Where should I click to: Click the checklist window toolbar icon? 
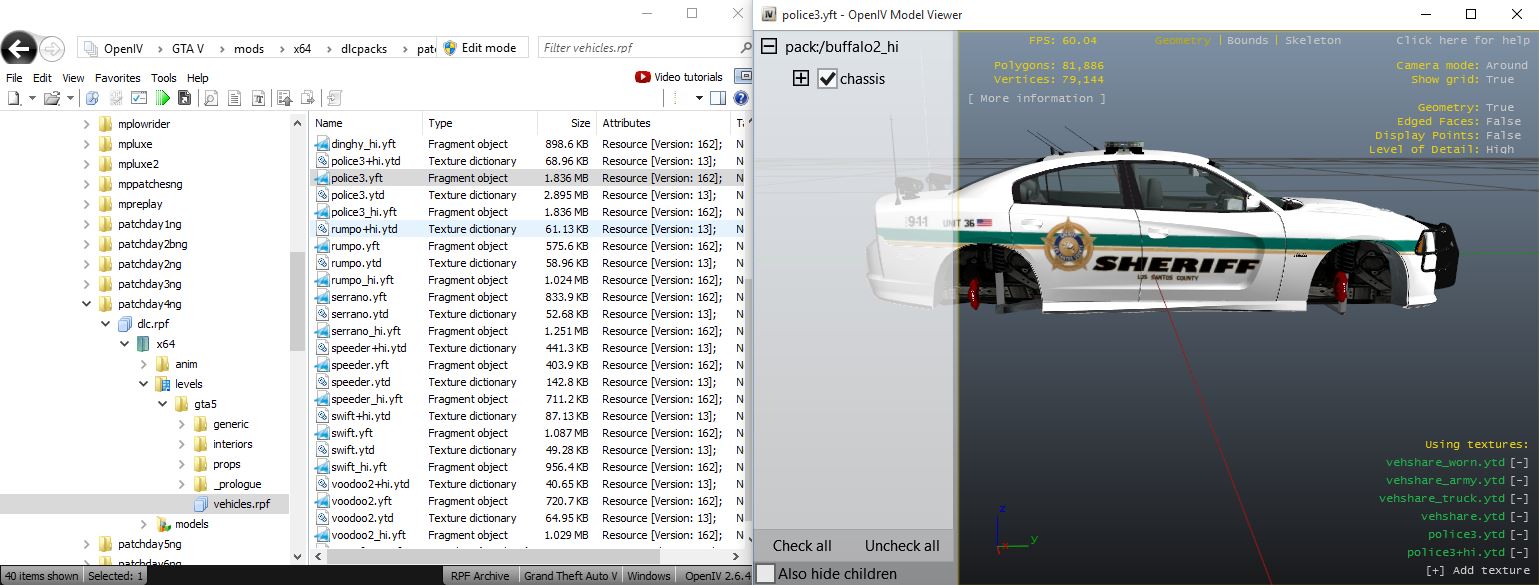click(138, 98)
